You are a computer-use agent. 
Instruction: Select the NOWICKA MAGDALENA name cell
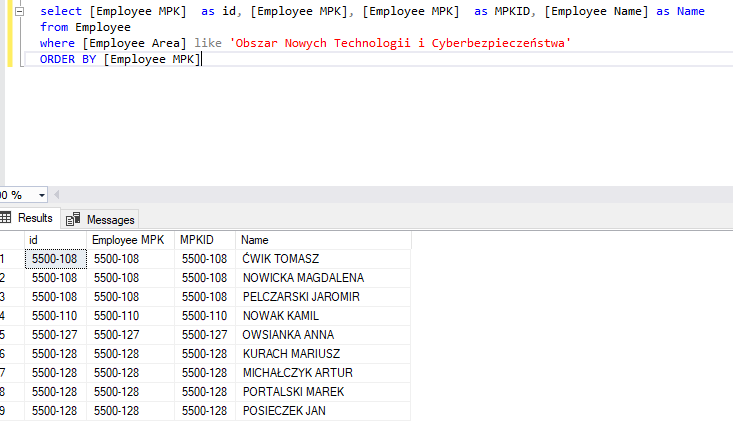point(323,278)
